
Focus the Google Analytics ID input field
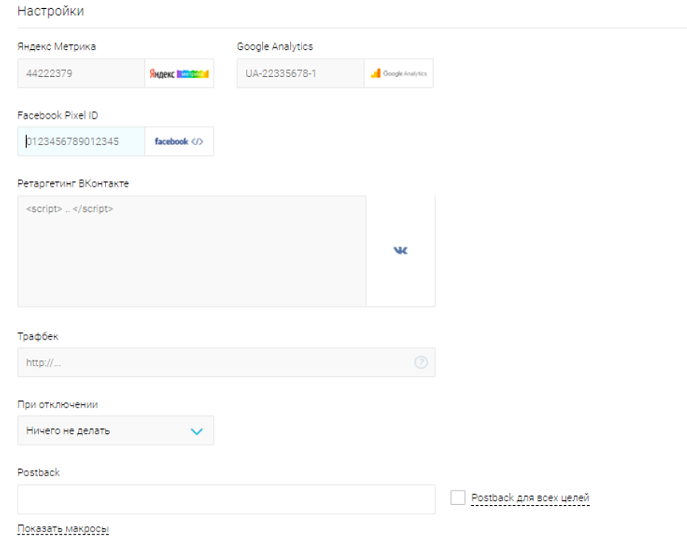click(301, 74)
